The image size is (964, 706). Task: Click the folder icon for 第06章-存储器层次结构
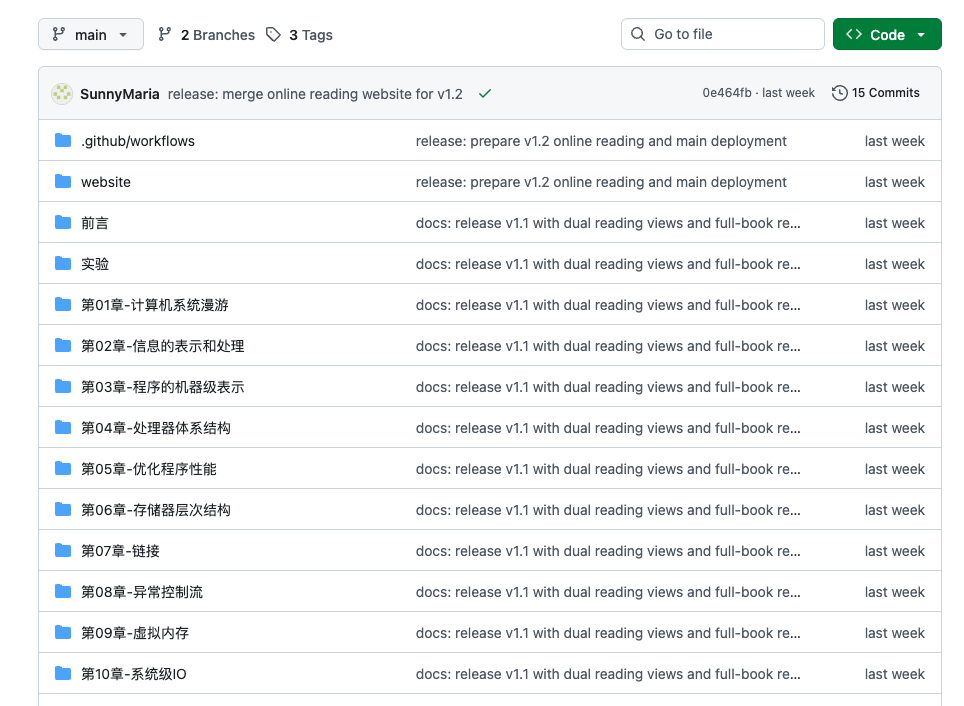coord(63,509)
